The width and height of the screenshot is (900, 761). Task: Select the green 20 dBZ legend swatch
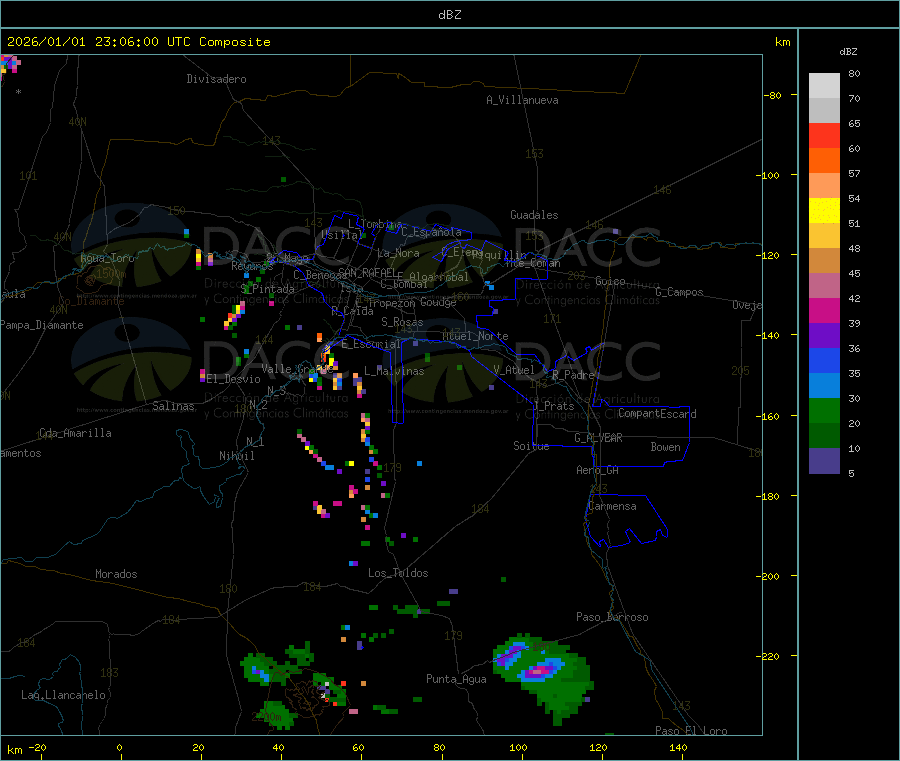pyautogui.click(x=824, y=410)
